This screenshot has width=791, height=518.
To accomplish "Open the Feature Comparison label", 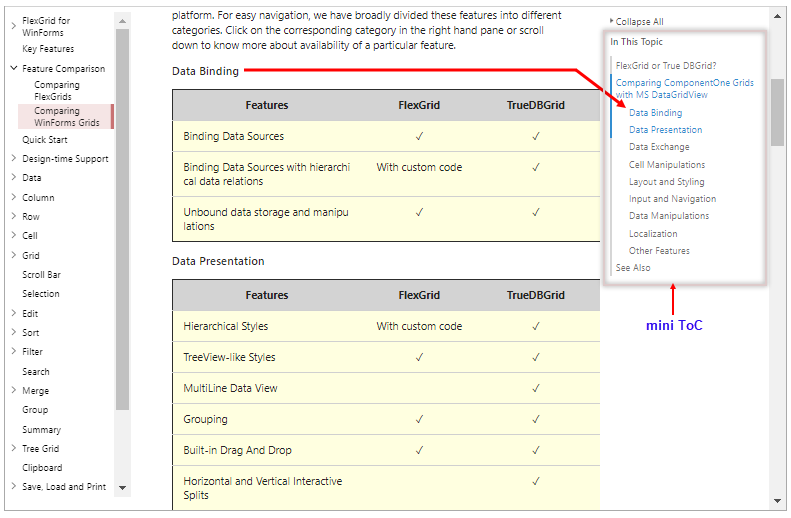I will point(64,69).
